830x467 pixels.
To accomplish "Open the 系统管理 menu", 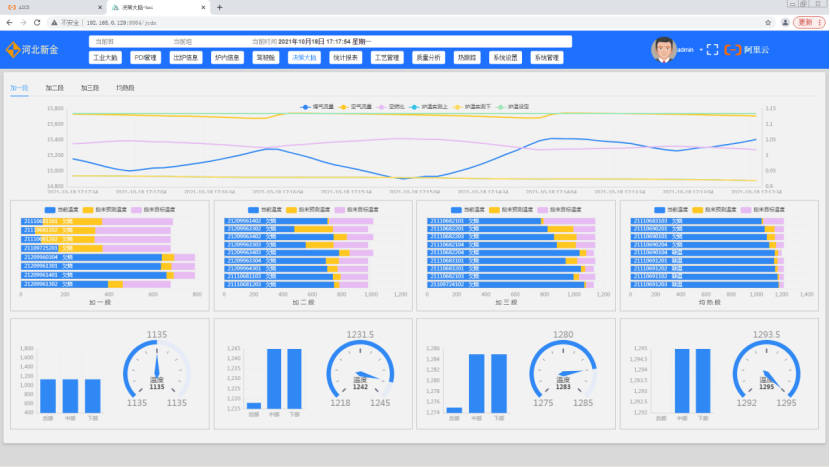I will pos(547,58).
